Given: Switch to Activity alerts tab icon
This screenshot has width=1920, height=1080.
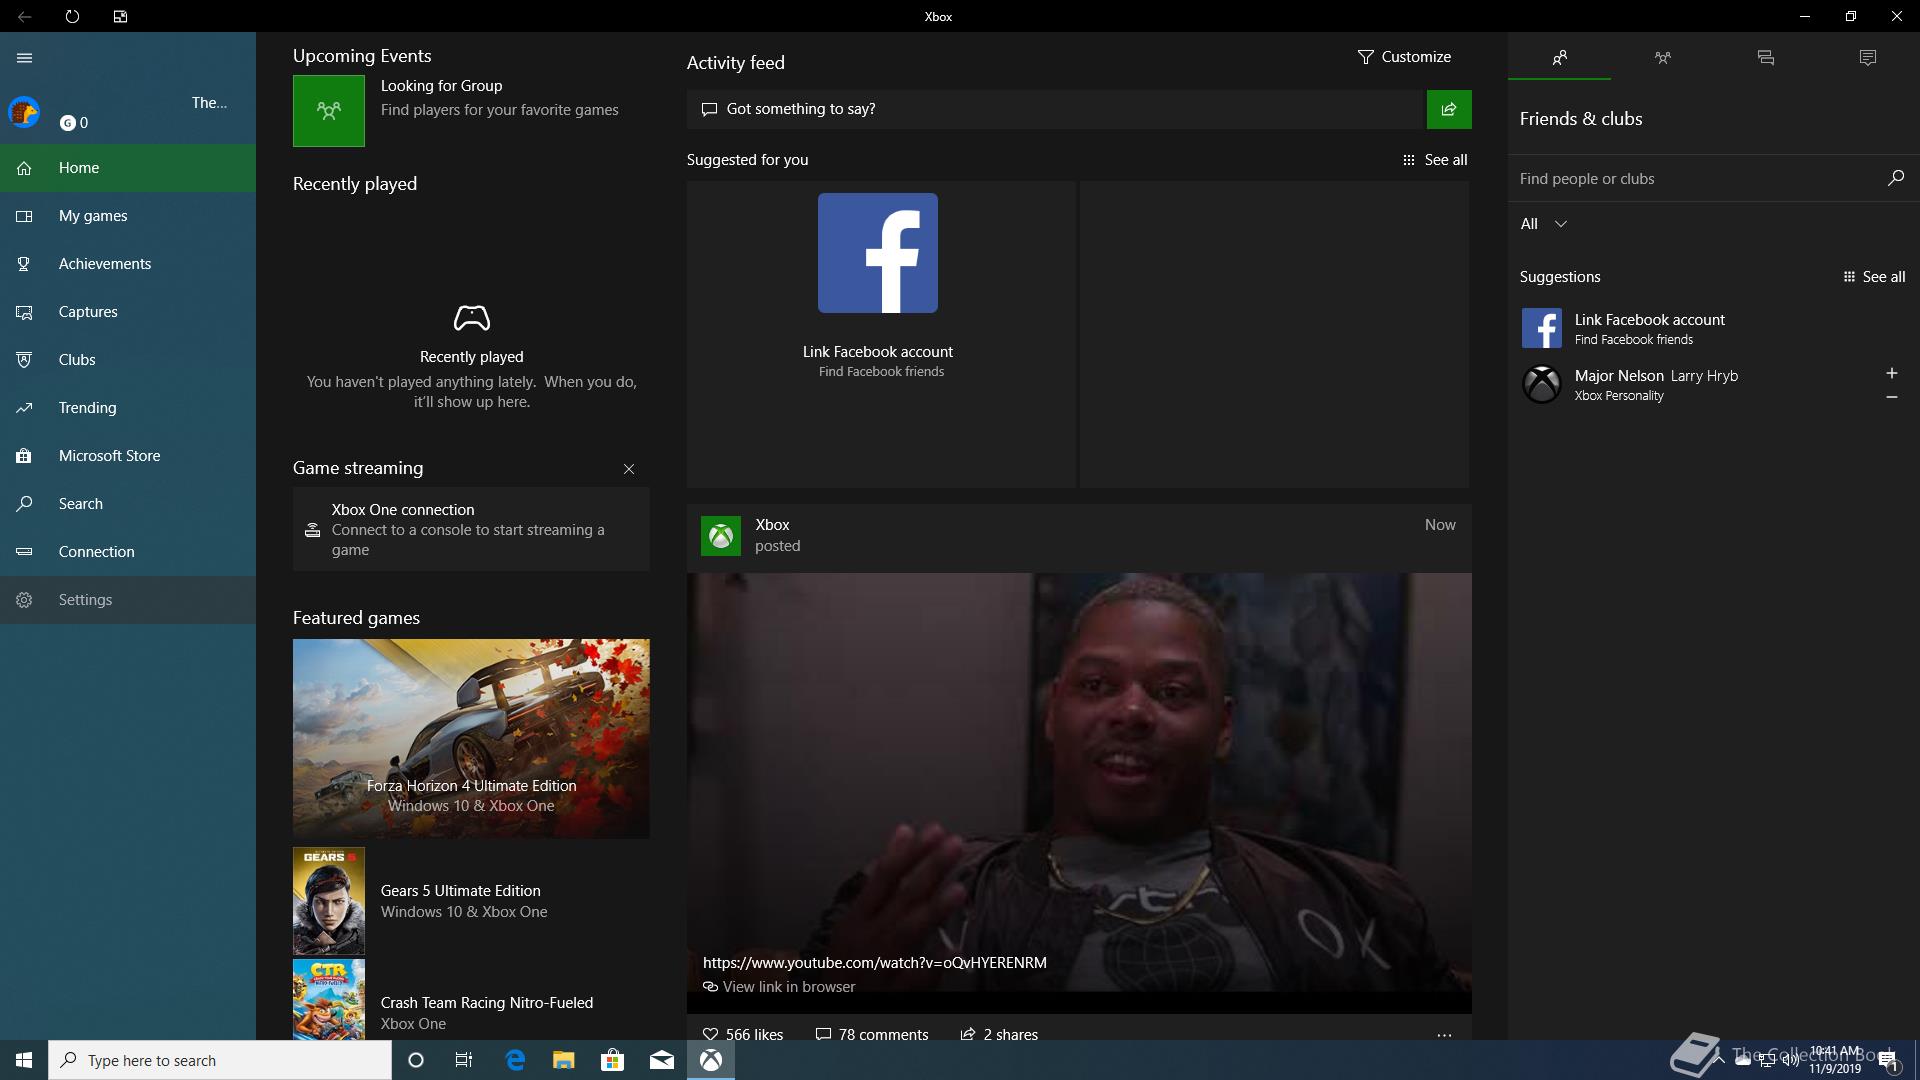Looking at the screenshot, I should pos(1868,58).
